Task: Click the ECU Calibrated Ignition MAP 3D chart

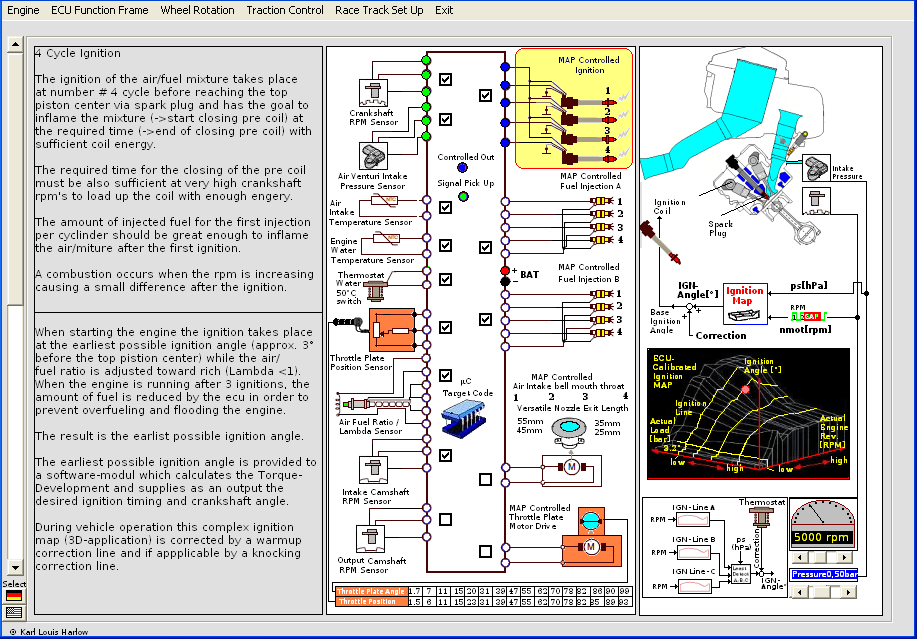Action: pos(749,414)
